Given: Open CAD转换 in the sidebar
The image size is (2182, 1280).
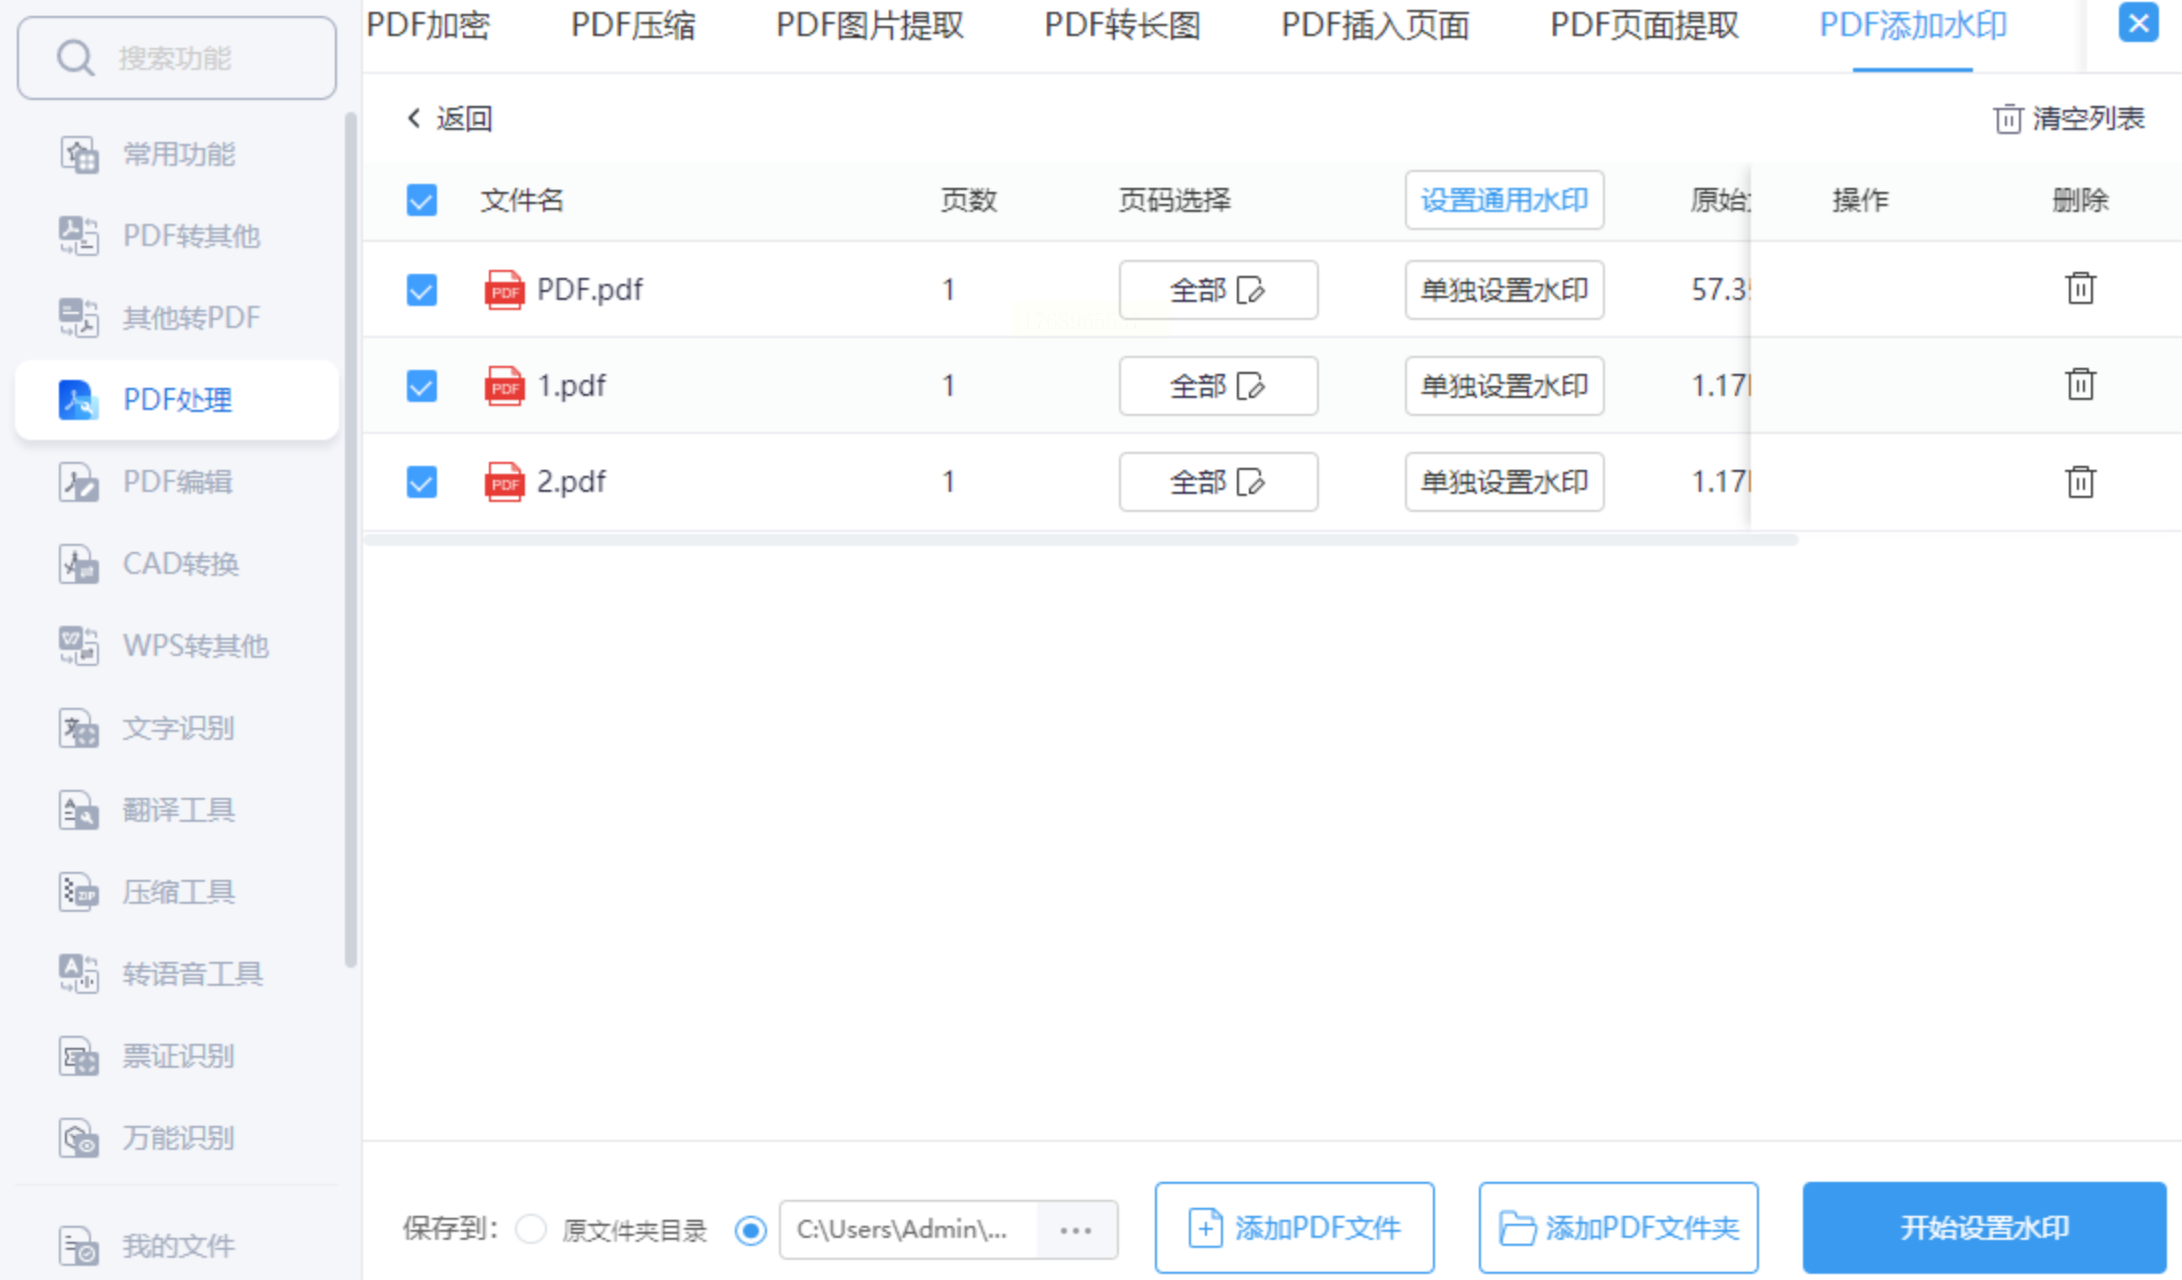Looking at the screenshot, I should pyautogui.click(x=180, y=564).
